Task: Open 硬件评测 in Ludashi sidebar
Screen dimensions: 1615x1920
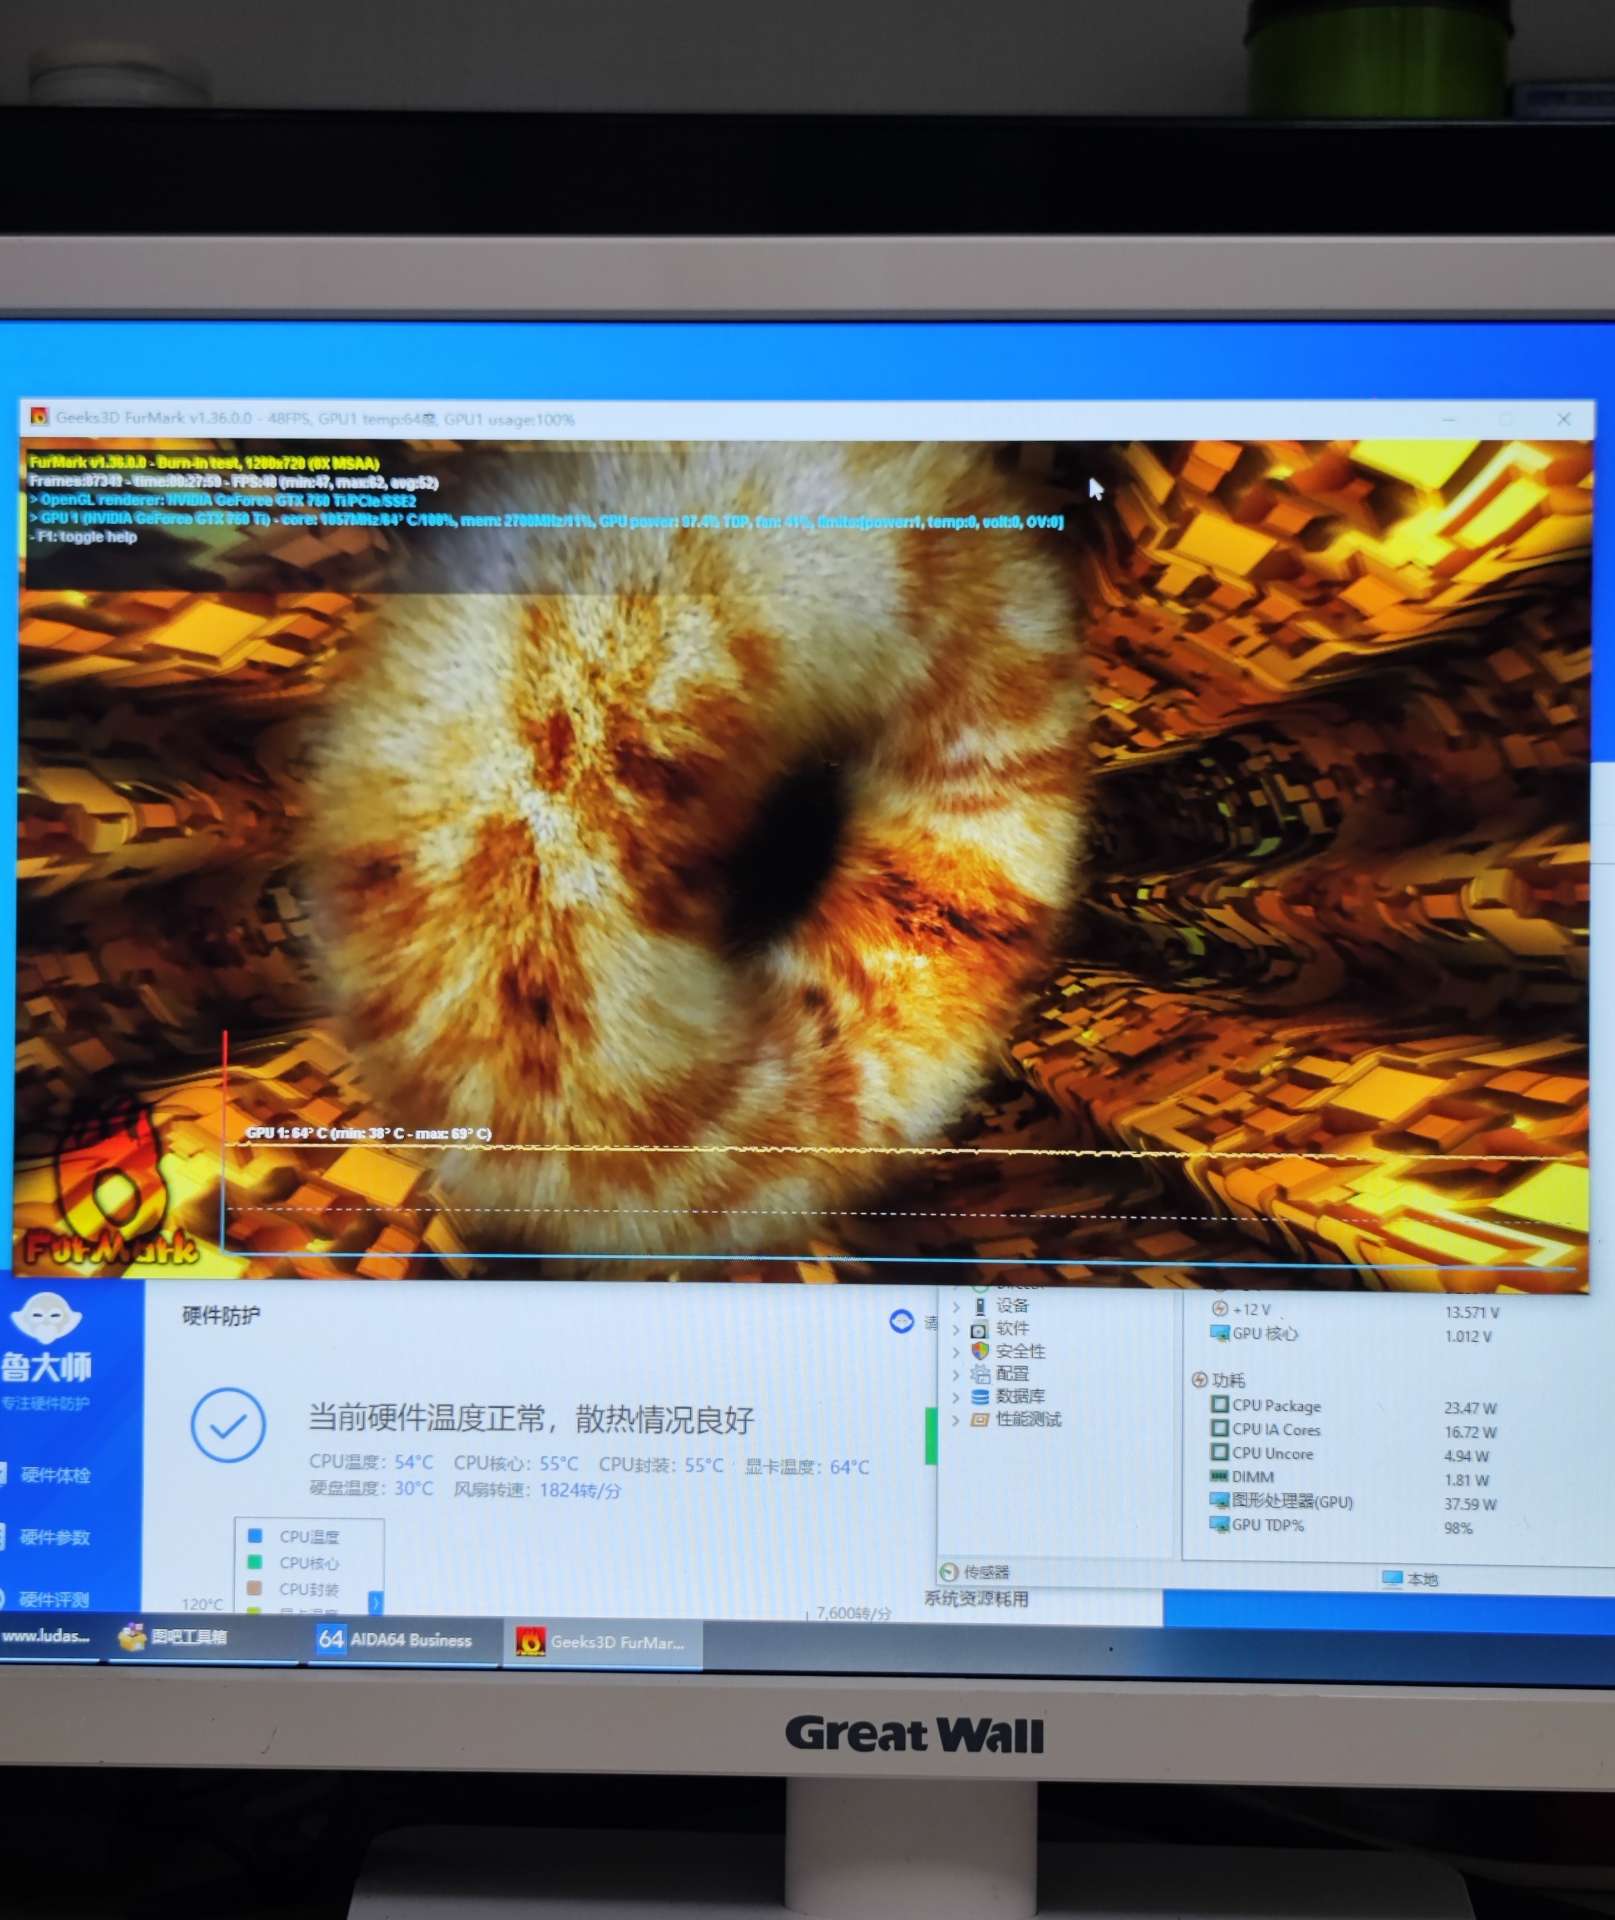Action: pyautogui.click(x=55, y=1599)
